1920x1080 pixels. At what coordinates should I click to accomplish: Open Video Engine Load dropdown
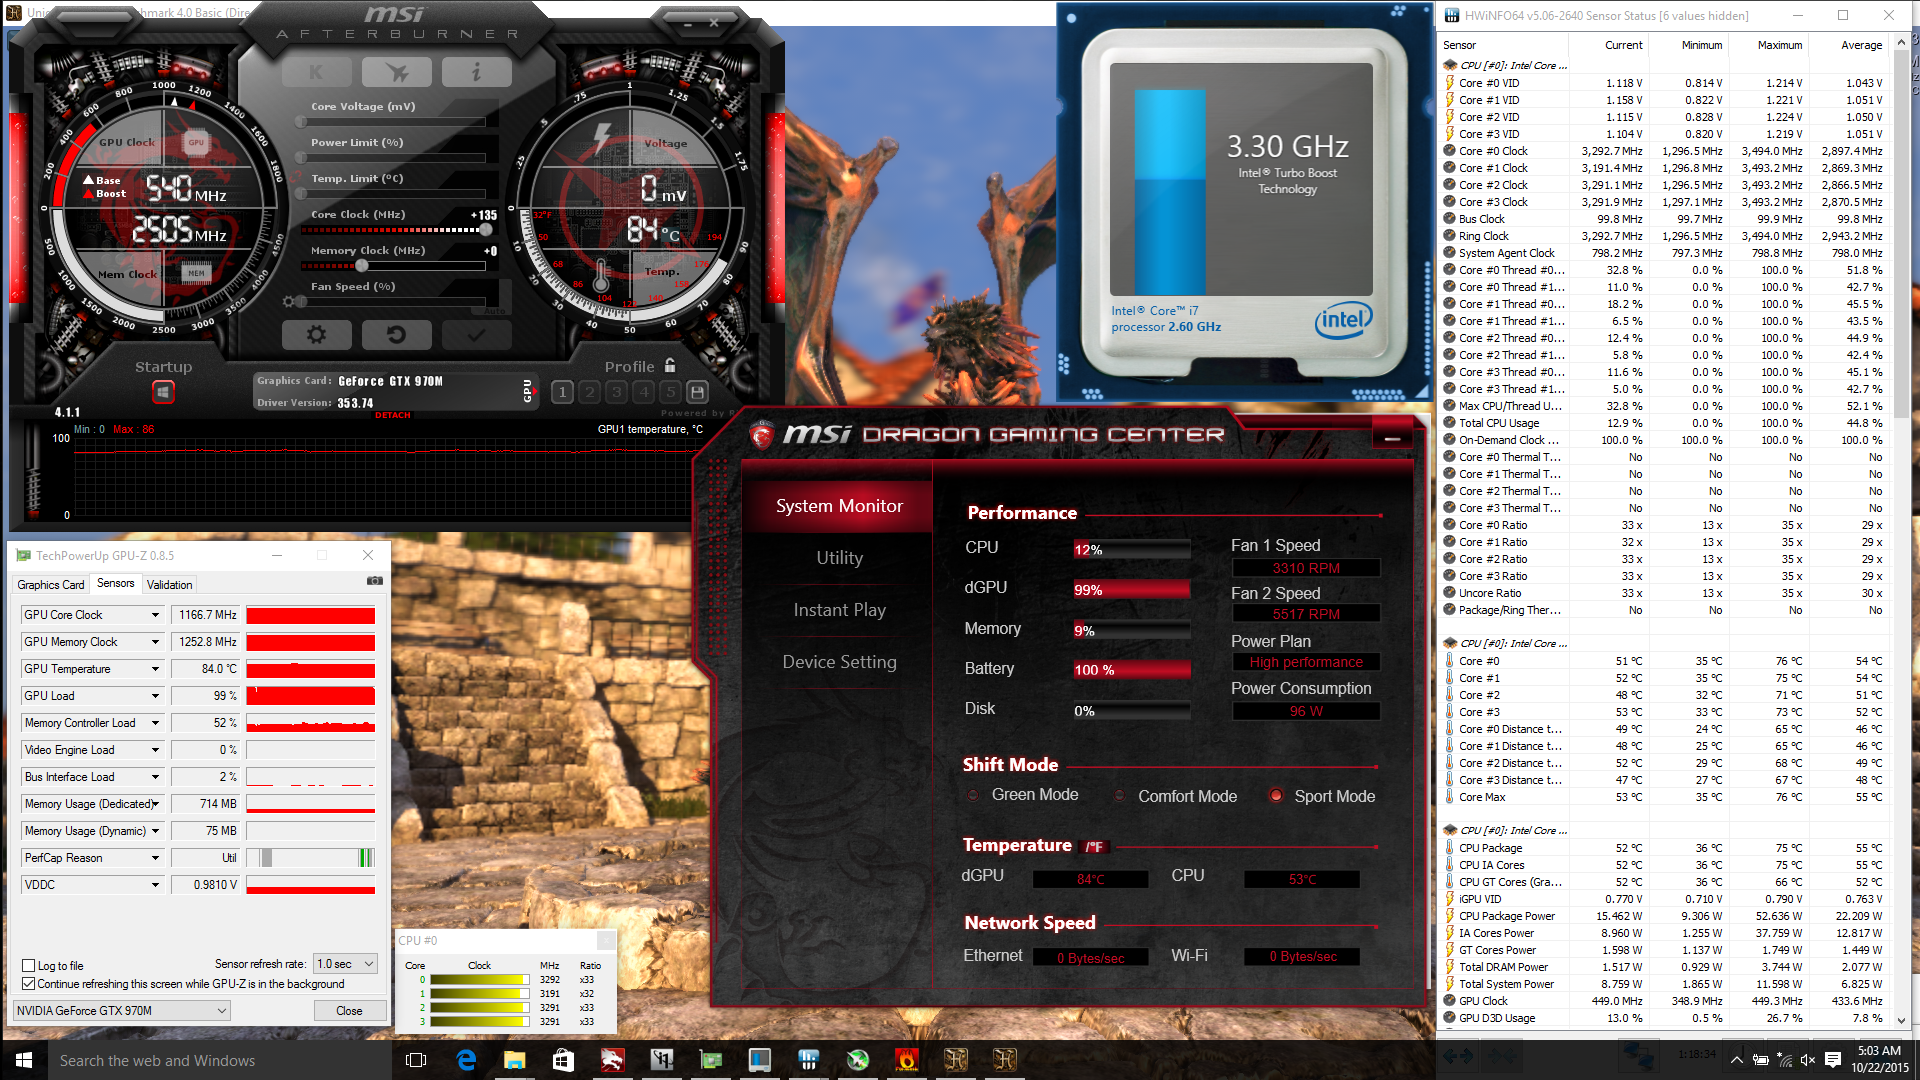(x=155, y=750)
